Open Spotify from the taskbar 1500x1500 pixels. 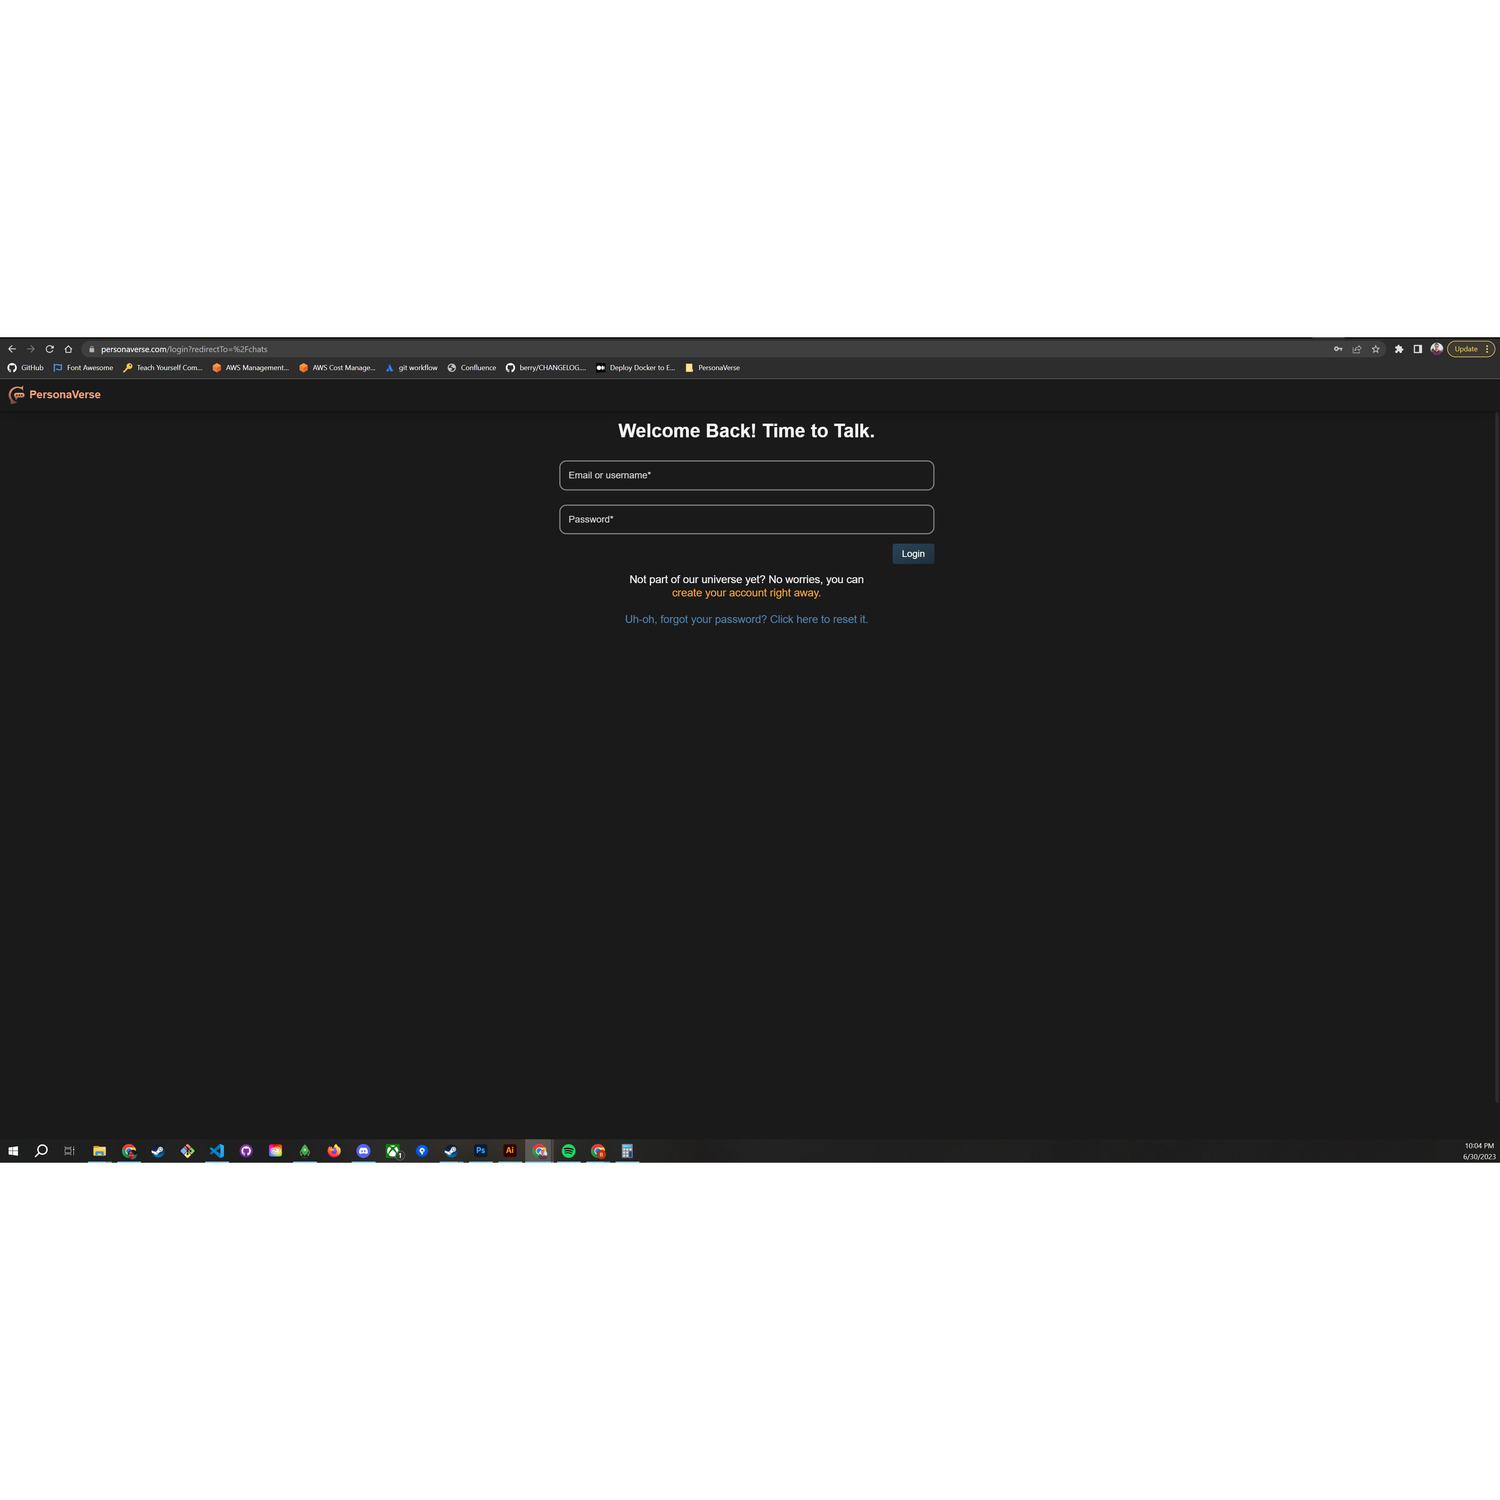[569, 1151]
